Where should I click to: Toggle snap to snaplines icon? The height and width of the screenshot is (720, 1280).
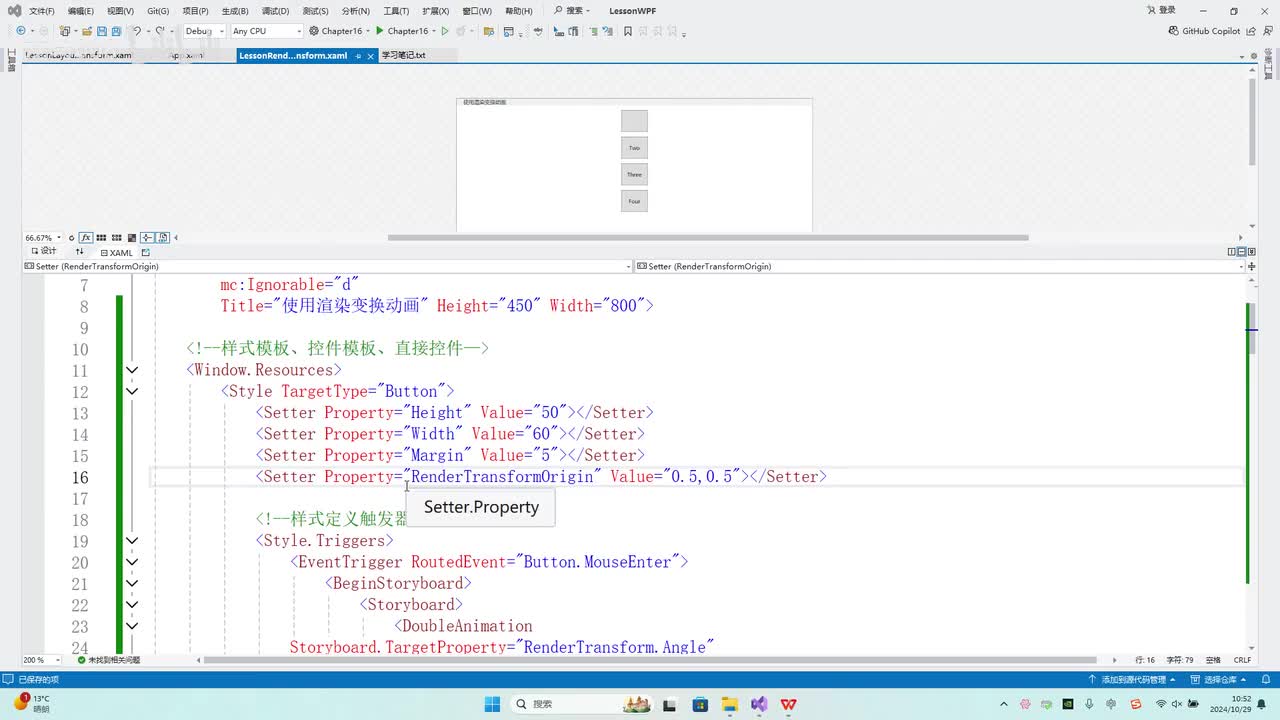point(147,238)
